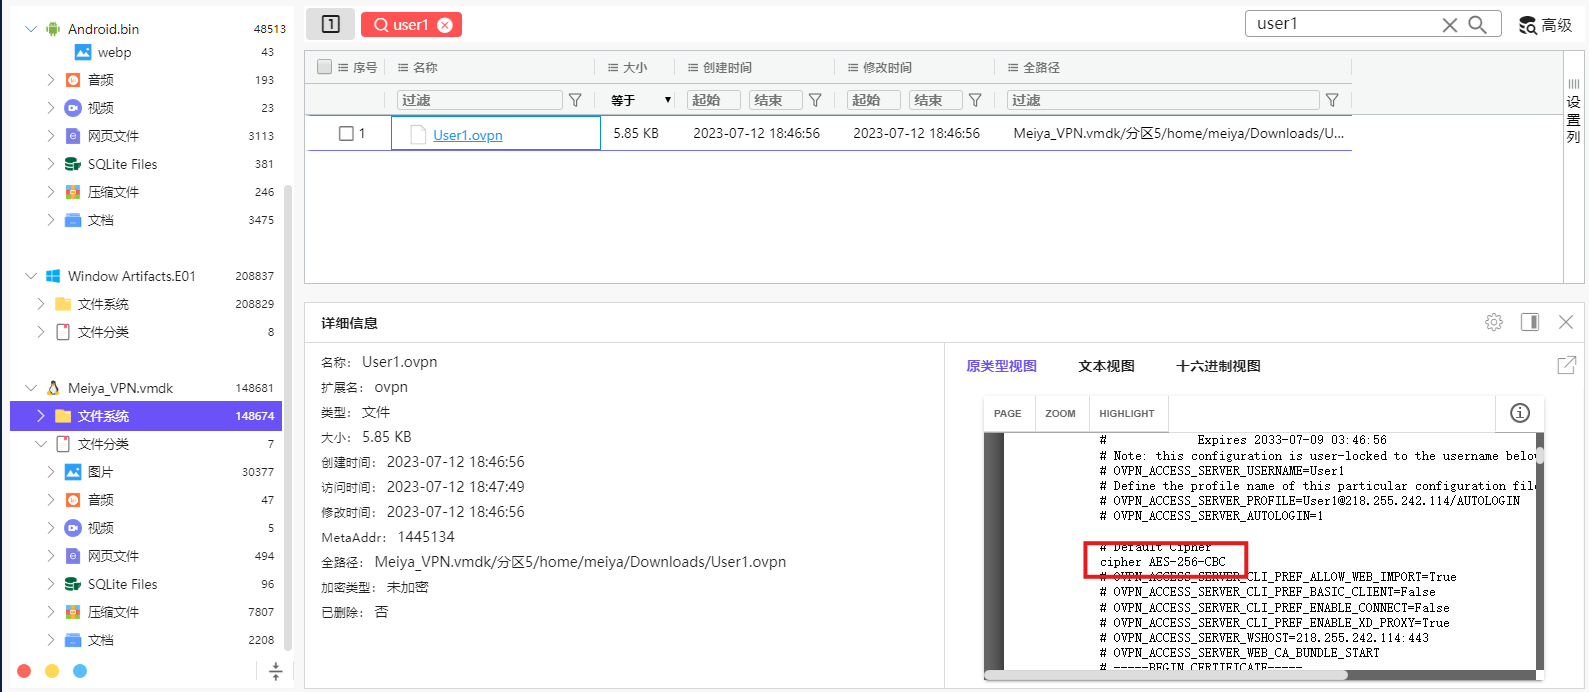Select 音频 icon with count 47
Viewport: 1589px width, 692px height.
(73, 499)
